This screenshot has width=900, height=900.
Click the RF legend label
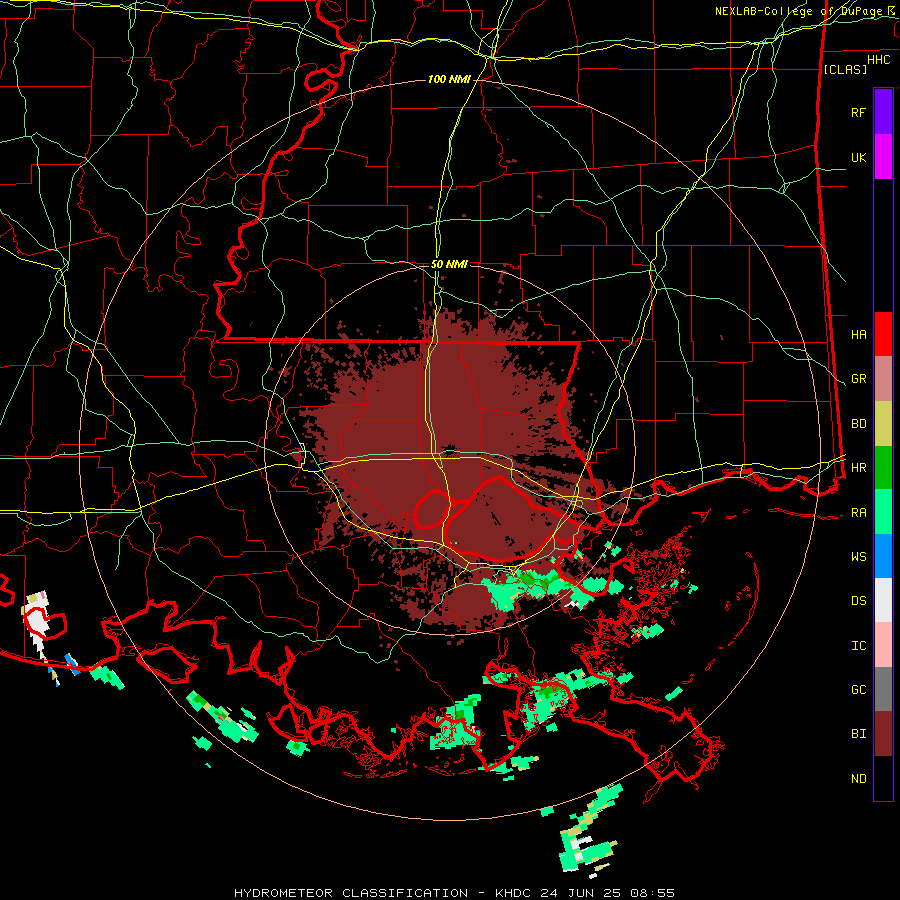click(859, 112)
